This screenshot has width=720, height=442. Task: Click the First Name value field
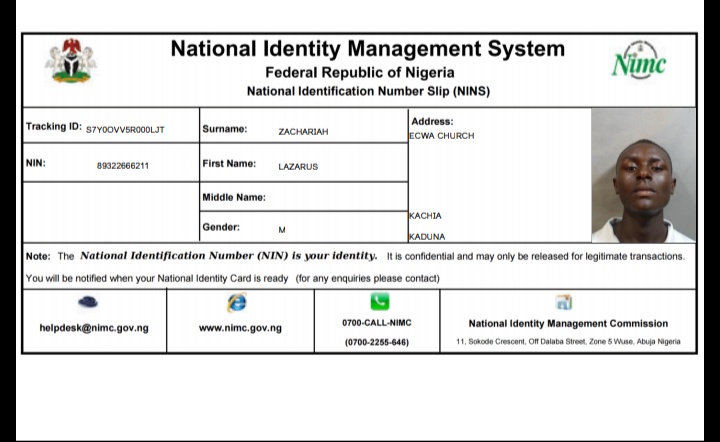[x=298, y=166]
